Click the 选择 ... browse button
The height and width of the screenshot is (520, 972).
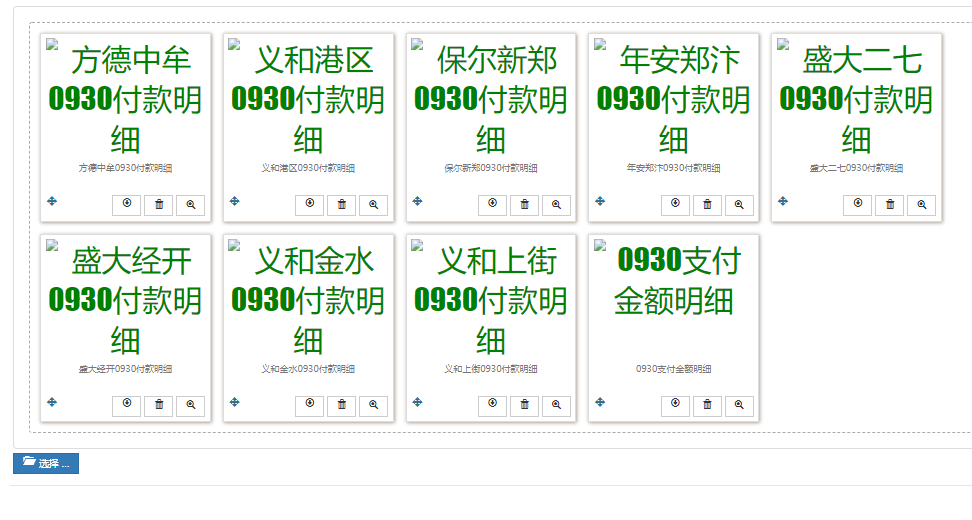46,463
